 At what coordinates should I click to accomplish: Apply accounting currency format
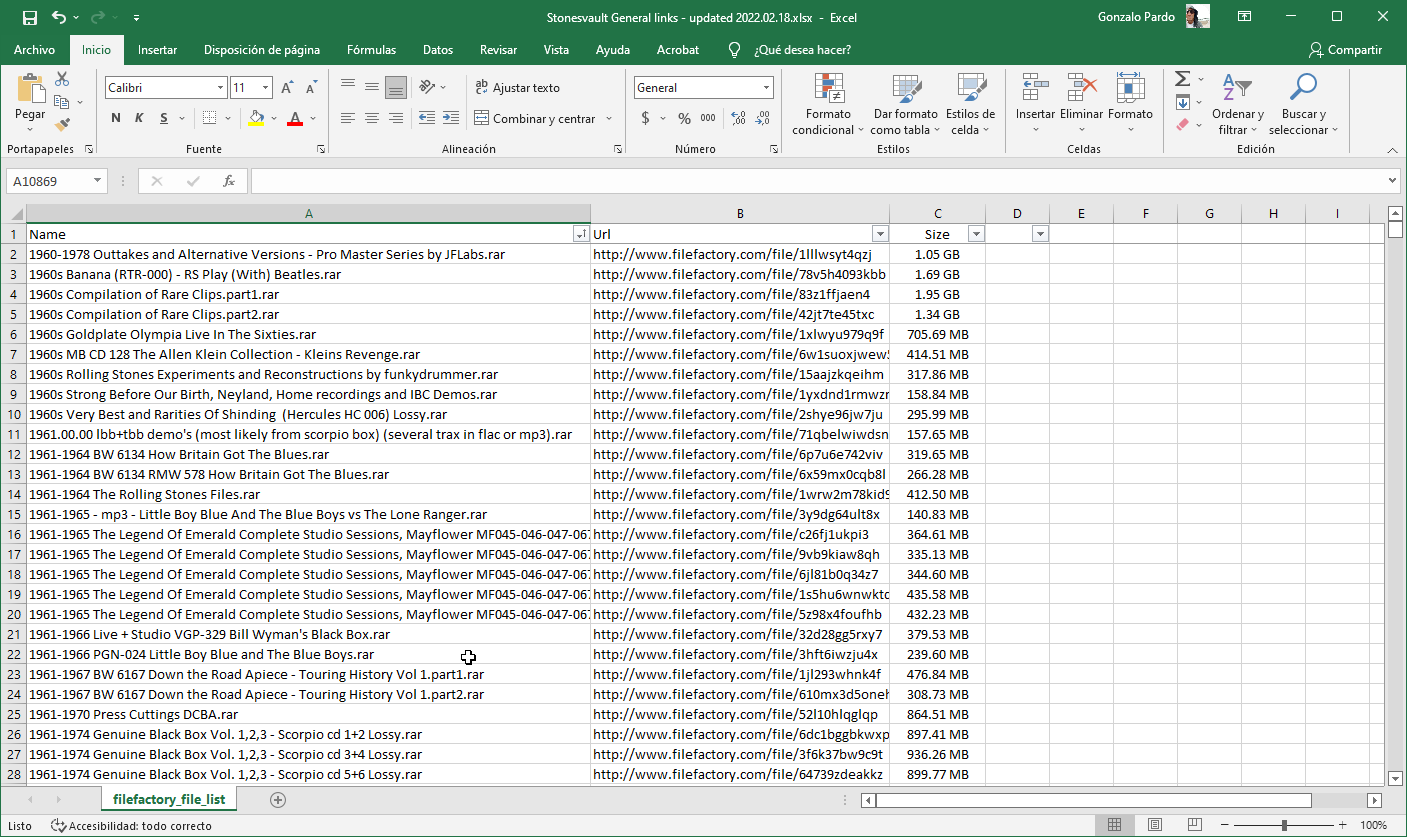[x=646, y=118]
